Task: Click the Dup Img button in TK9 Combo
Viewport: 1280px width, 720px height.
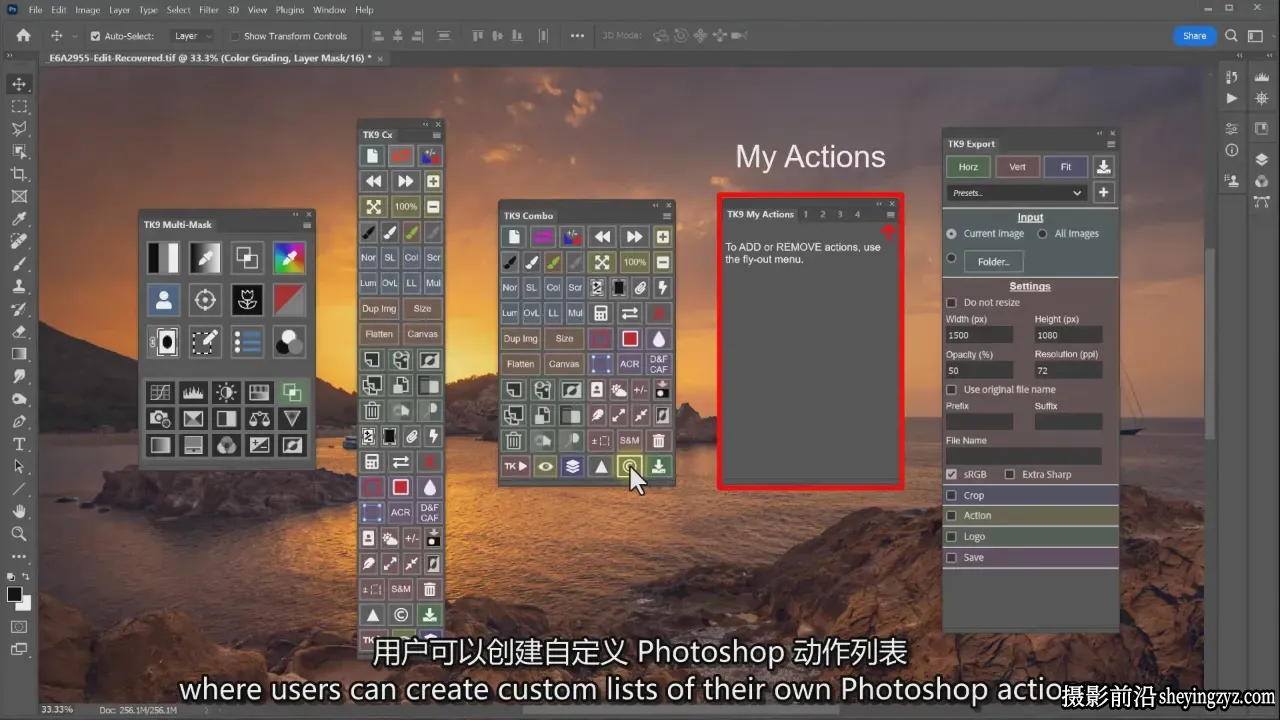Action: click(520, 339)
